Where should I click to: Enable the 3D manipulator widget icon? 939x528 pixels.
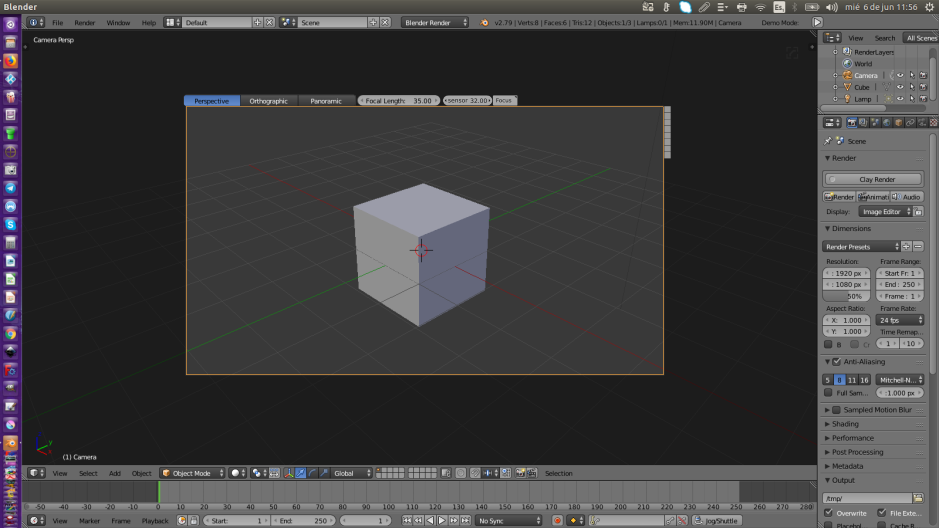289,473
